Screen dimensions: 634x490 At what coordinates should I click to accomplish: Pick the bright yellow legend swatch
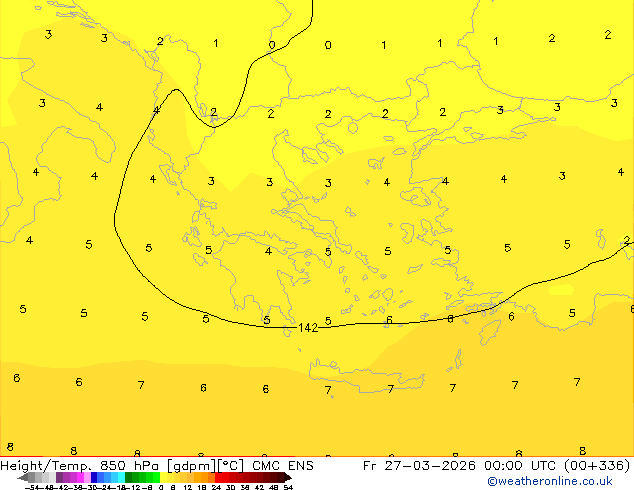163,477
